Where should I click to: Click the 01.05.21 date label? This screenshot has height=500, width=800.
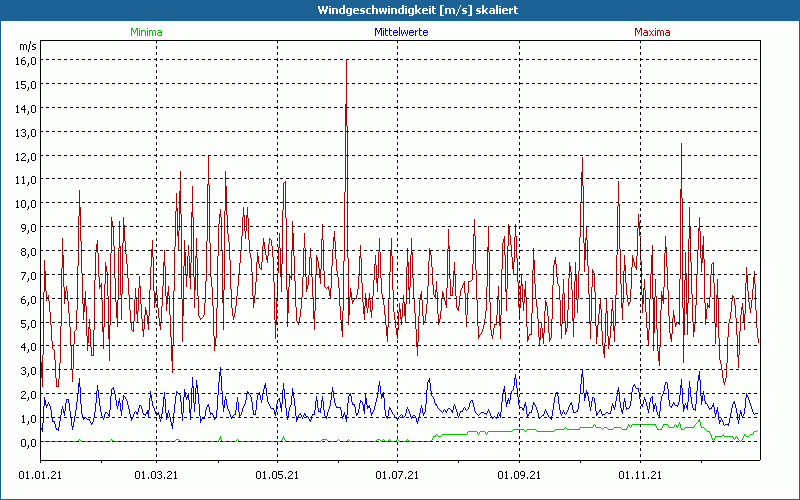277,476
